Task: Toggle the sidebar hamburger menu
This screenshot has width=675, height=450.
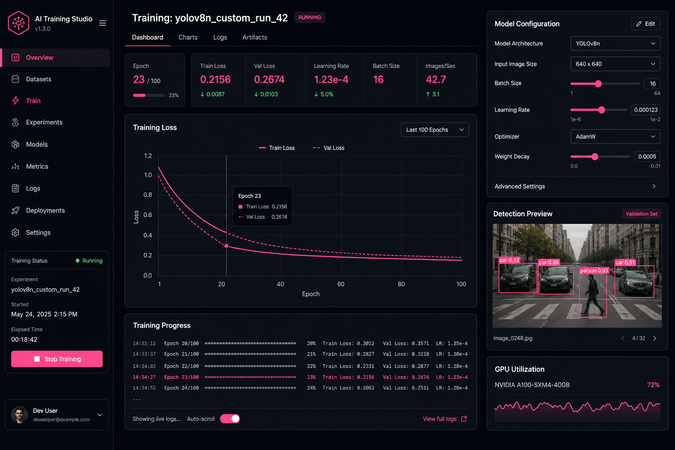Action: 102,23
